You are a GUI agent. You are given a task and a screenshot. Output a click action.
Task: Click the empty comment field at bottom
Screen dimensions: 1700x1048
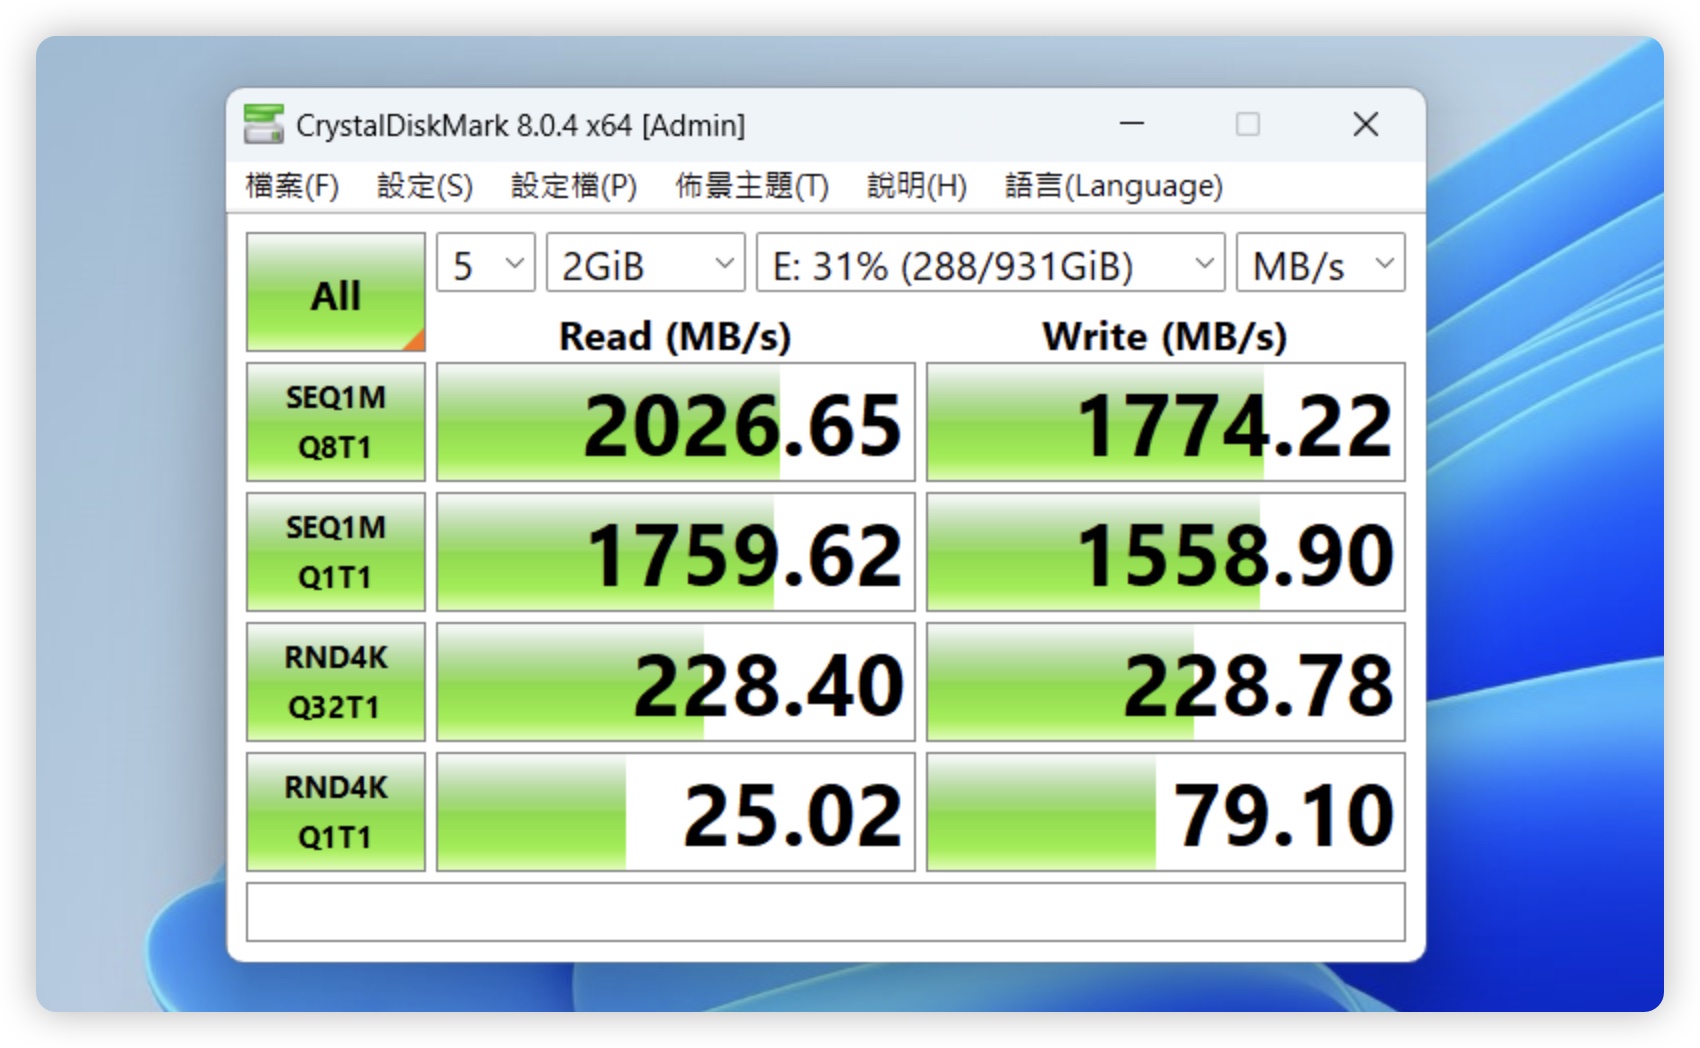826,912
